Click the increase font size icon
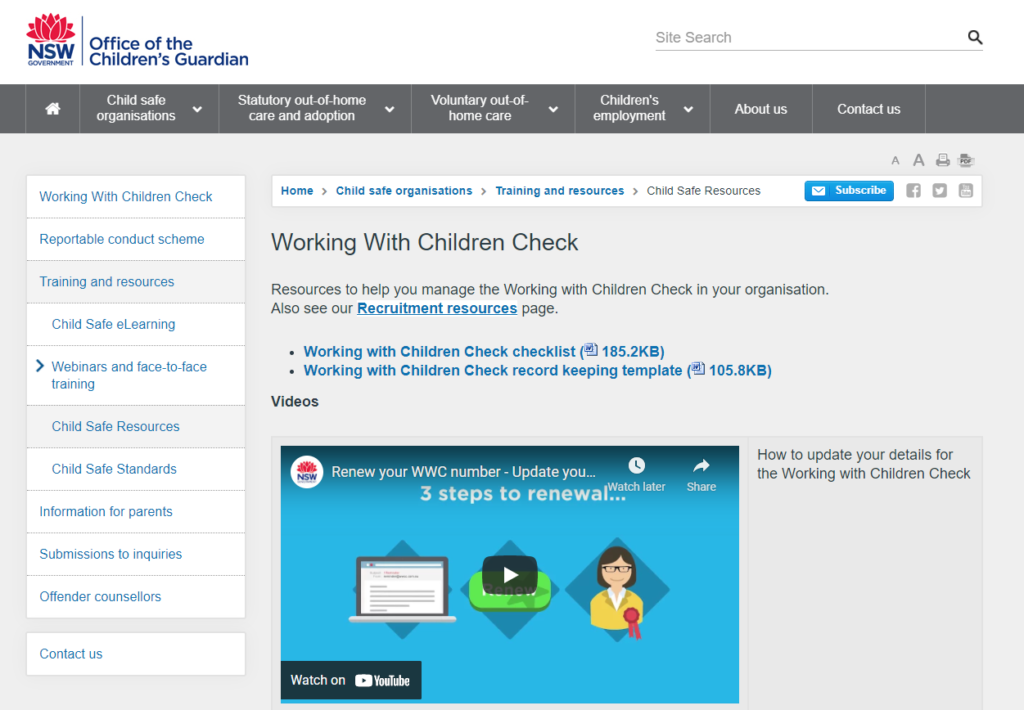Viewport: 1024px width, 710px height. tap(918, 160)
